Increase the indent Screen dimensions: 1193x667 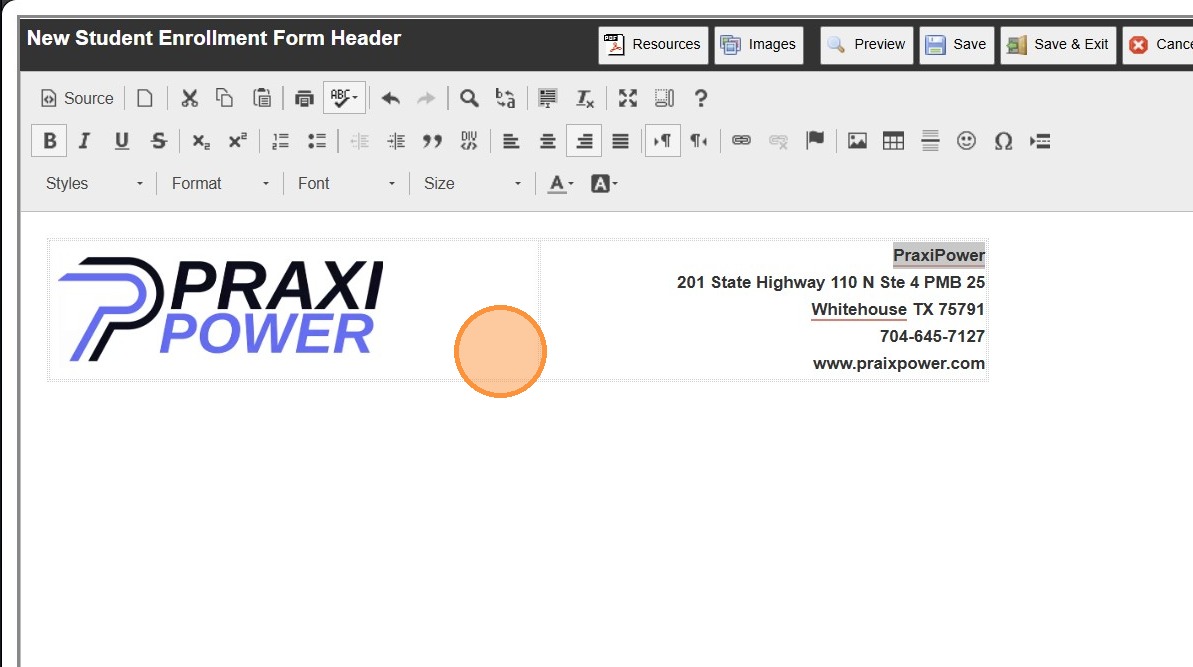[x=396, y=141]
